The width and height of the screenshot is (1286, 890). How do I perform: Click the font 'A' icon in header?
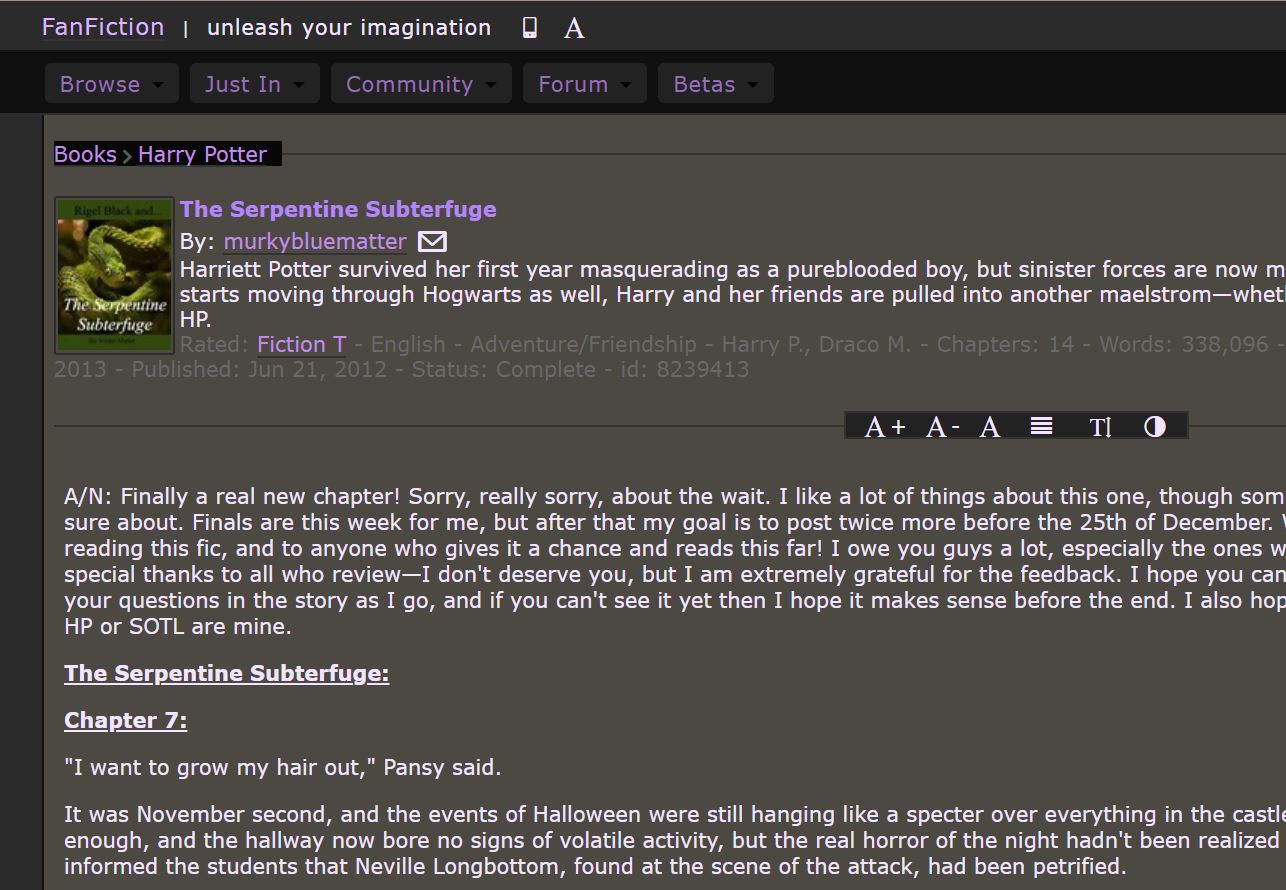pos(574,29)
